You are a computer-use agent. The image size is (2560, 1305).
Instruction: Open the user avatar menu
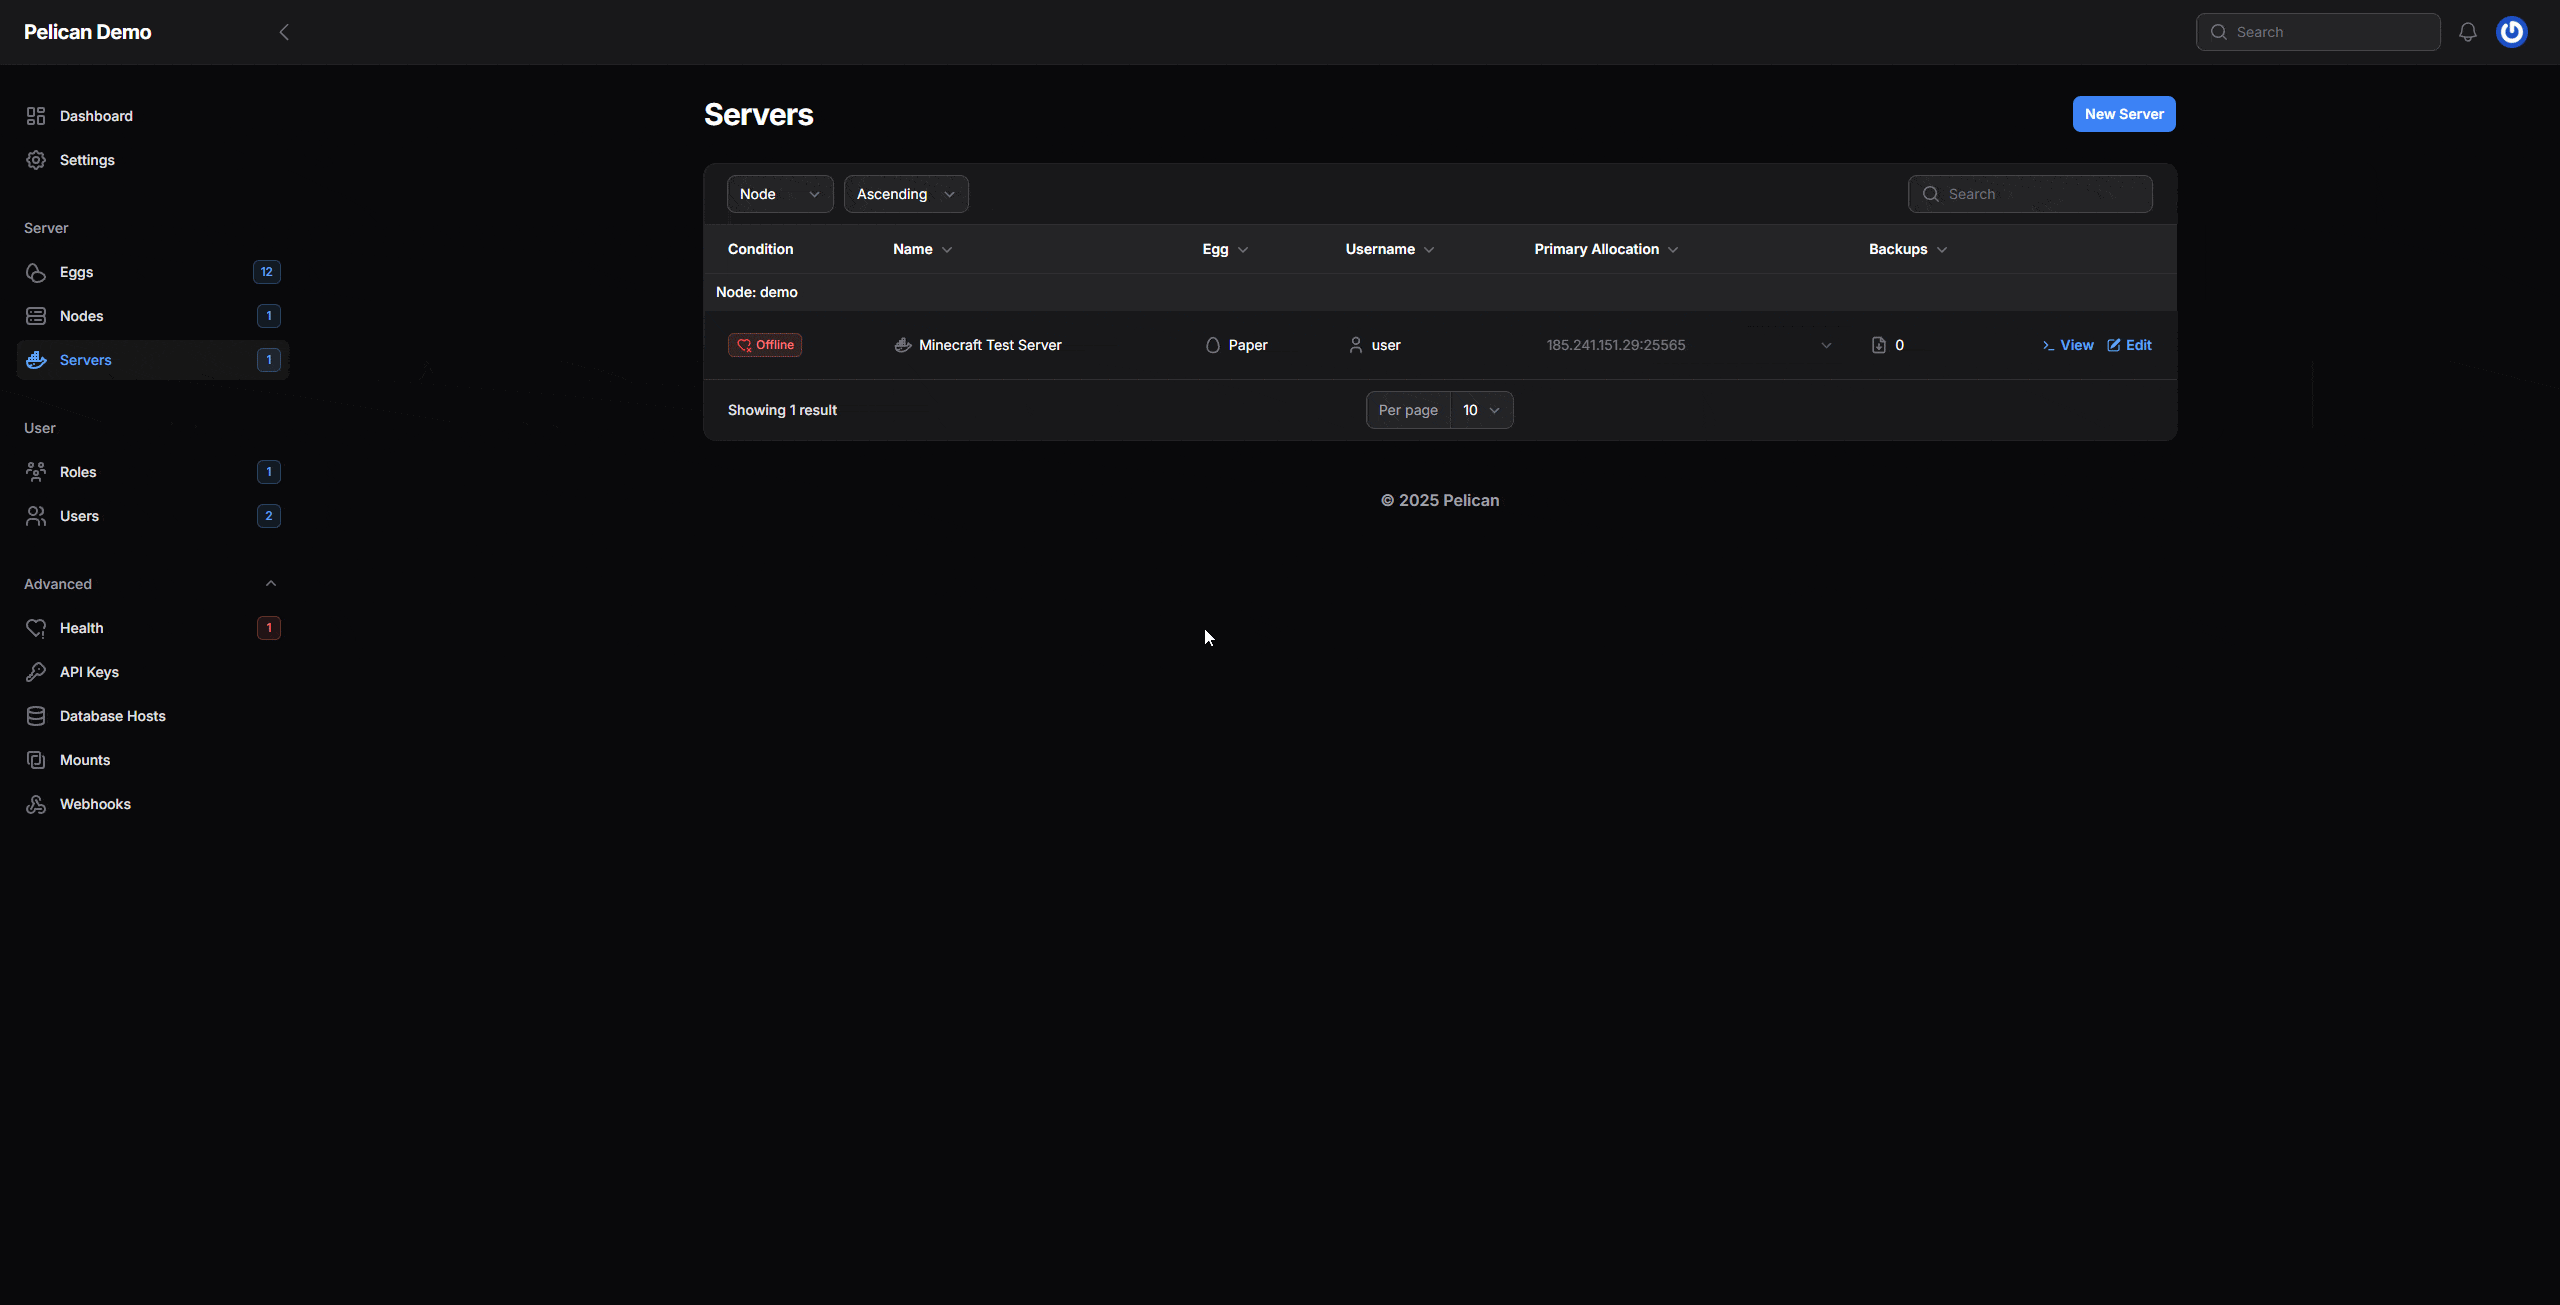coord(2511,32)
